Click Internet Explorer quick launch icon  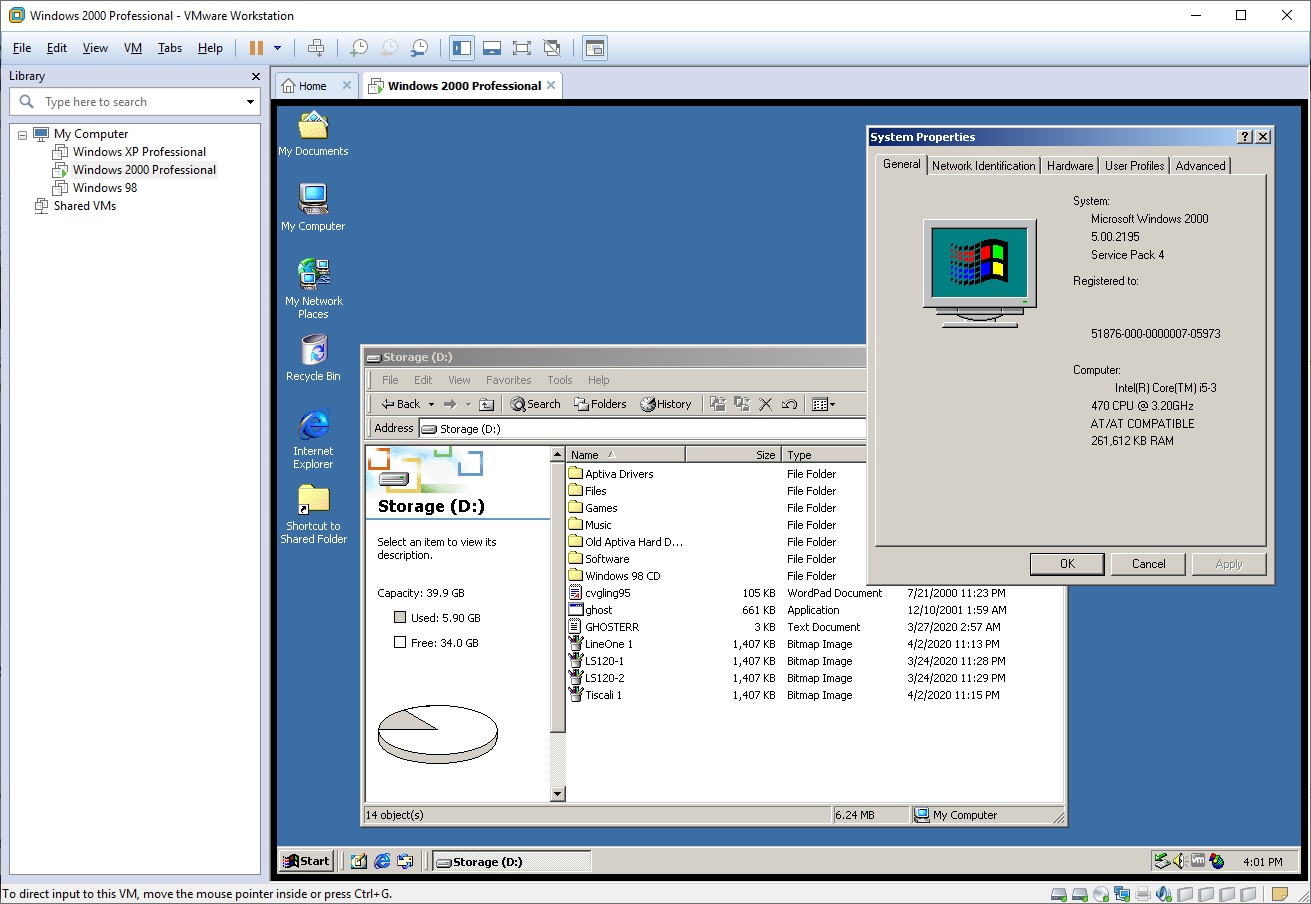382,861
